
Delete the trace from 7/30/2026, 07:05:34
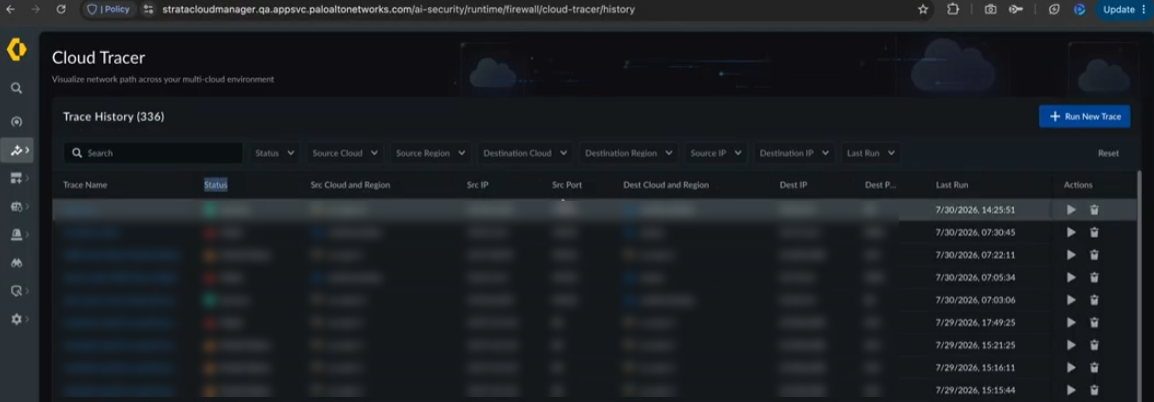[x=1094, y=278]
